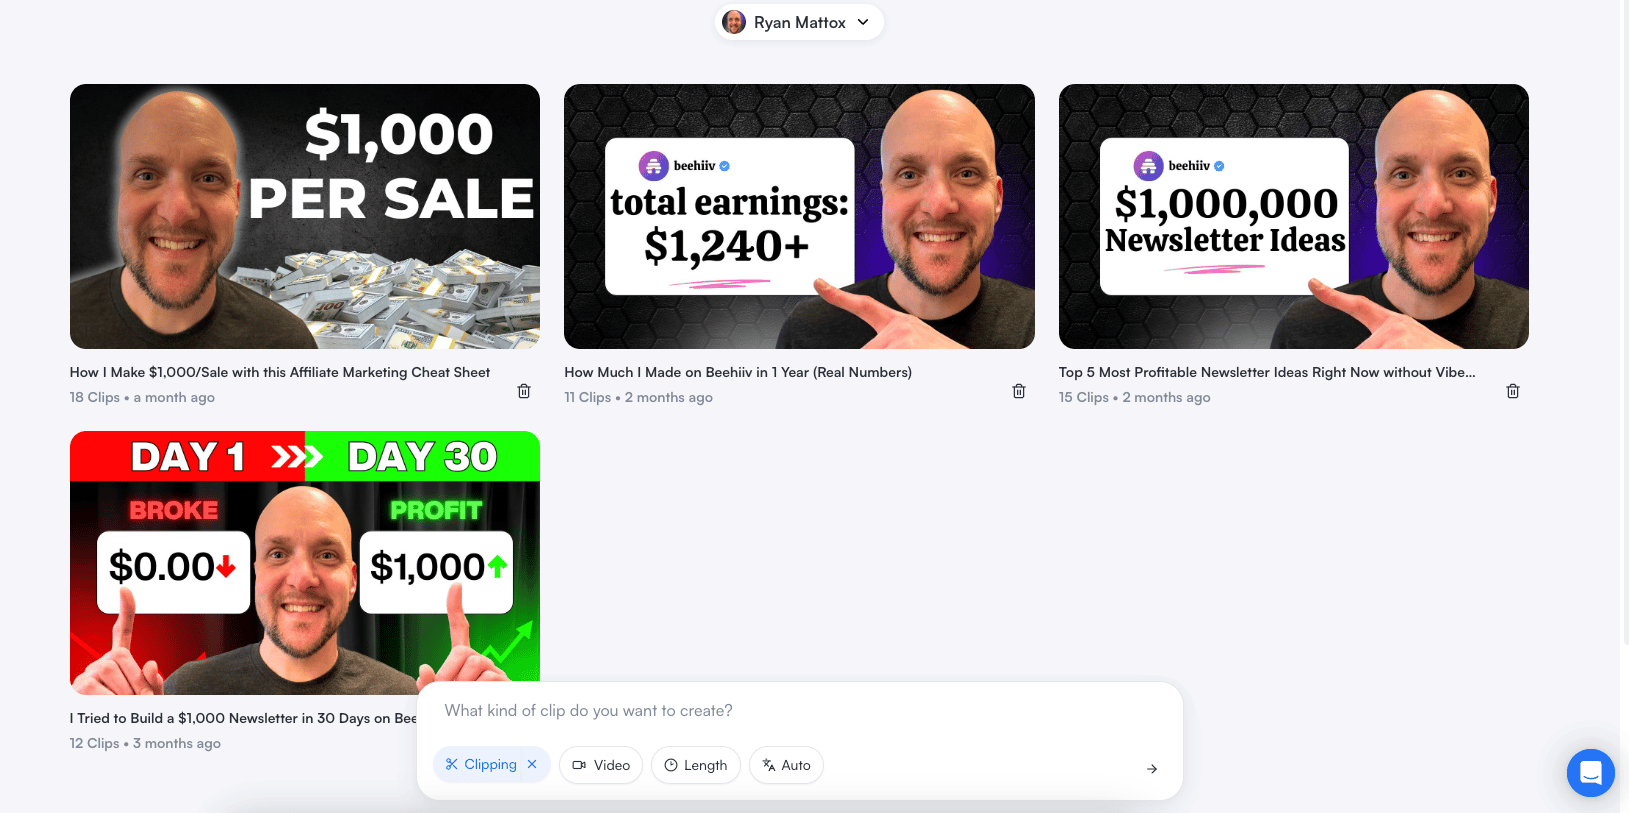Screen dimensions: 1629x813
Task: Open the chat support bubble
Action: click(x=1591, y=773)
